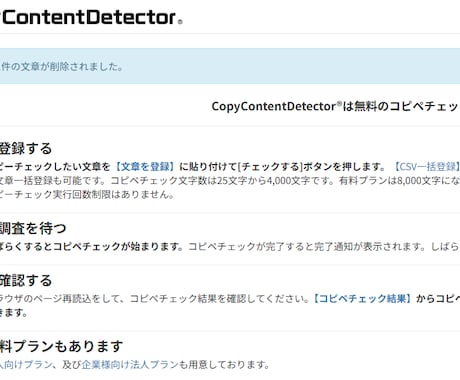Image resolution: width=460 pixels, height=380 pixels.
Task: Click the text ピーチェック実行回数制限はありません
Action: [87, 194]
